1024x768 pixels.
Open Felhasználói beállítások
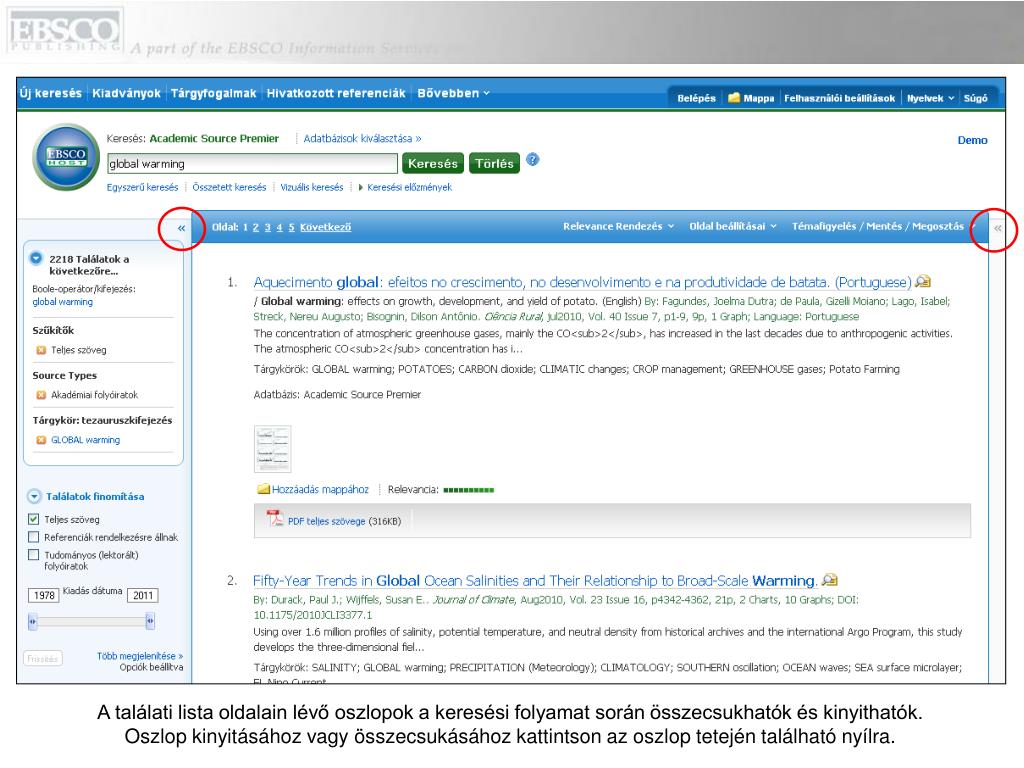839,98
